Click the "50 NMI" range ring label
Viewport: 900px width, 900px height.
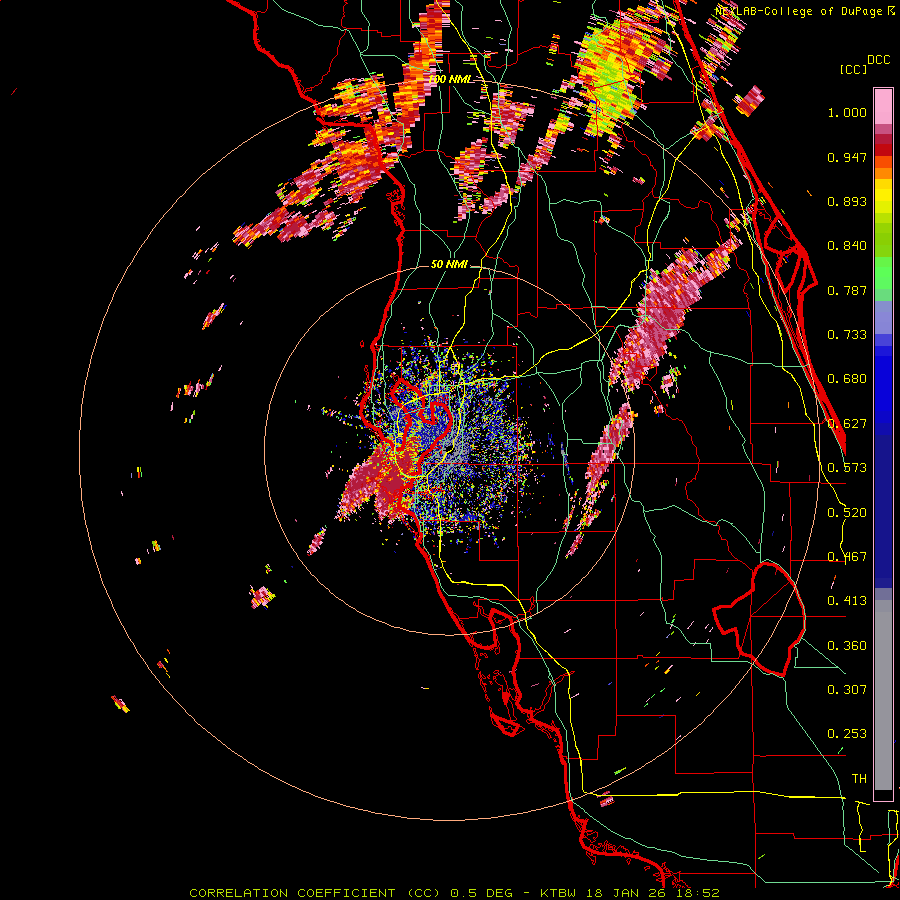point(449,264)
